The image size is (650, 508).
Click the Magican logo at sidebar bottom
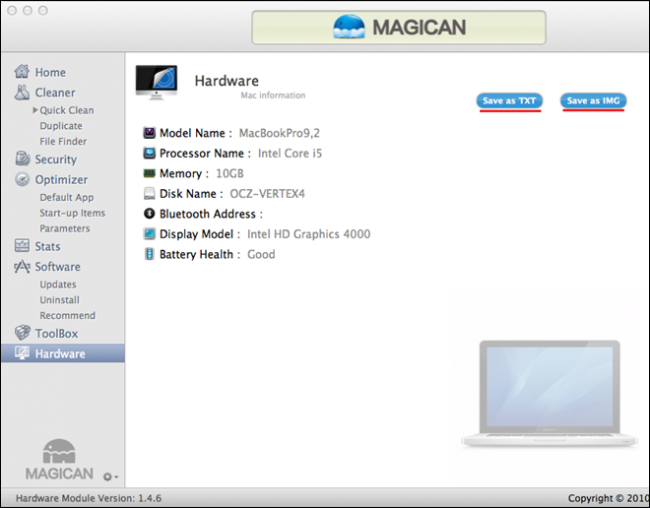[x=59, y=459]
